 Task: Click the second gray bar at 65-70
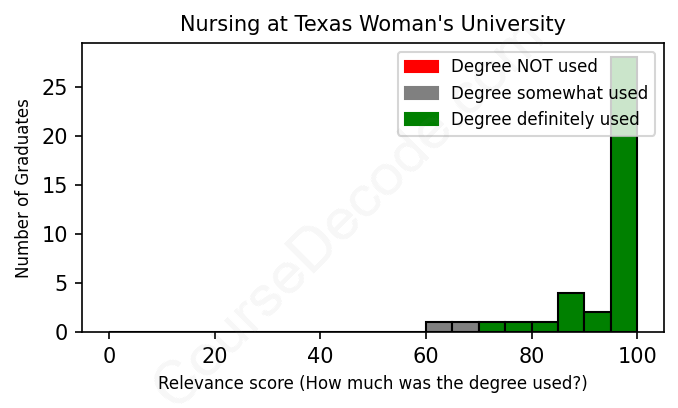pos(465,327)
